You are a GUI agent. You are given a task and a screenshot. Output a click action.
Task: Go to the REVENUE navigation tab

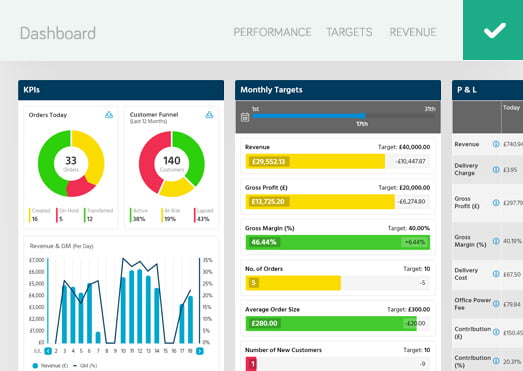click(x=413, y=32)
